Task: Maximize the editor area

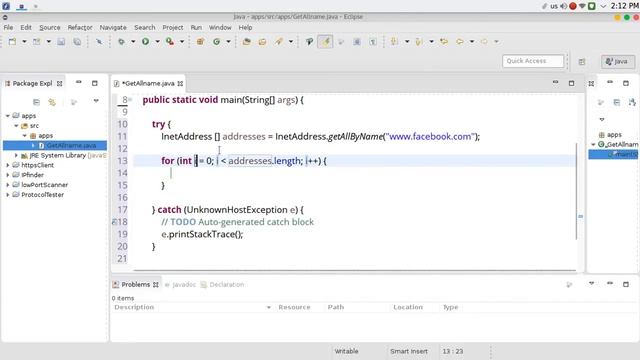Action: [571, 83]
